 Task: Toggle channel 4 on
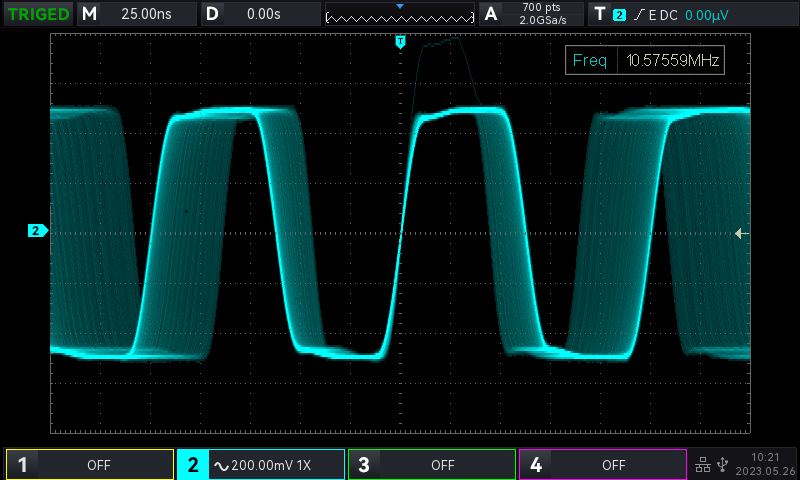click(603, 465)
